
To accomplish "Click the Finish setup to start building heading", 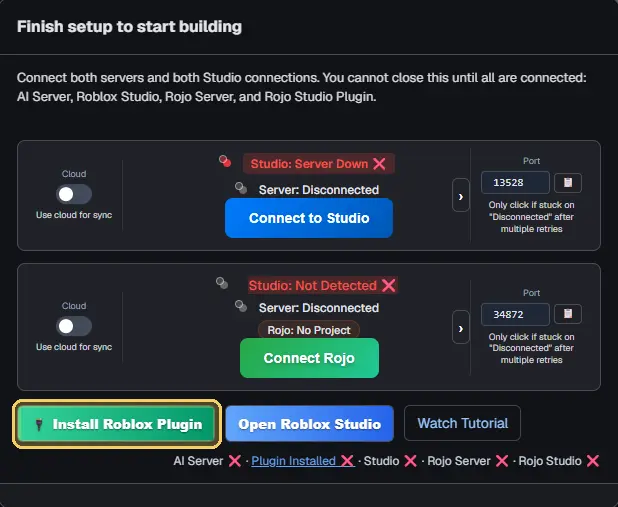I will (129, 27).
